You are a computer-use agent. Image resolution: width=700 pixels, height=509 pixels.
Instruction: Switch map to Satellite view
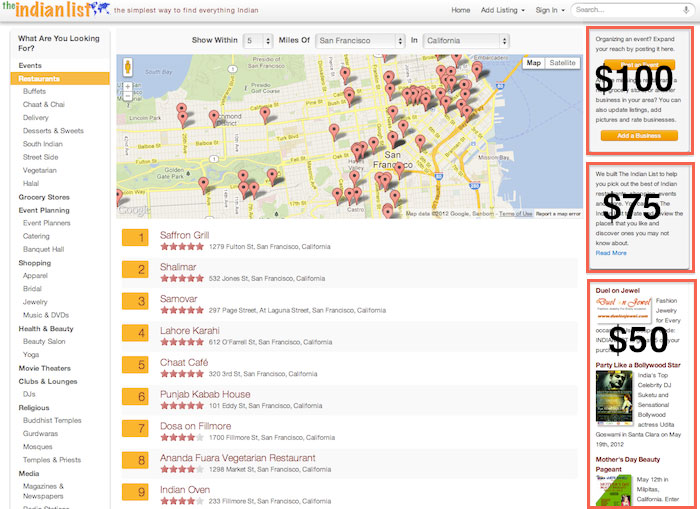click(x=562, y=63)
